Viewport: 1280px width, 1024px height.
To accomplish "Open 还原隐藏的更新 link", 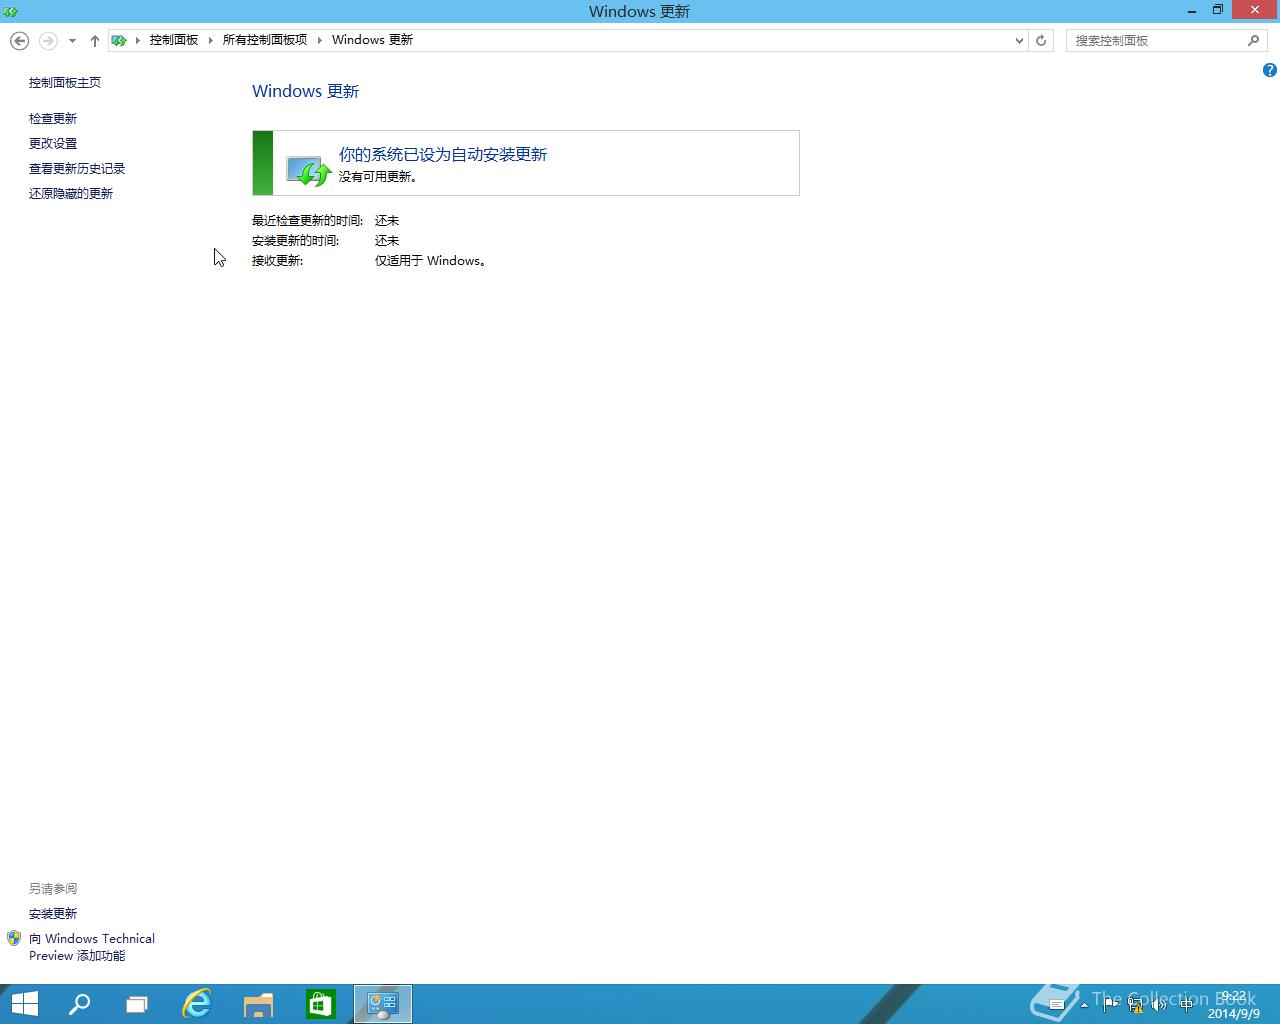I will pos(71,194).
